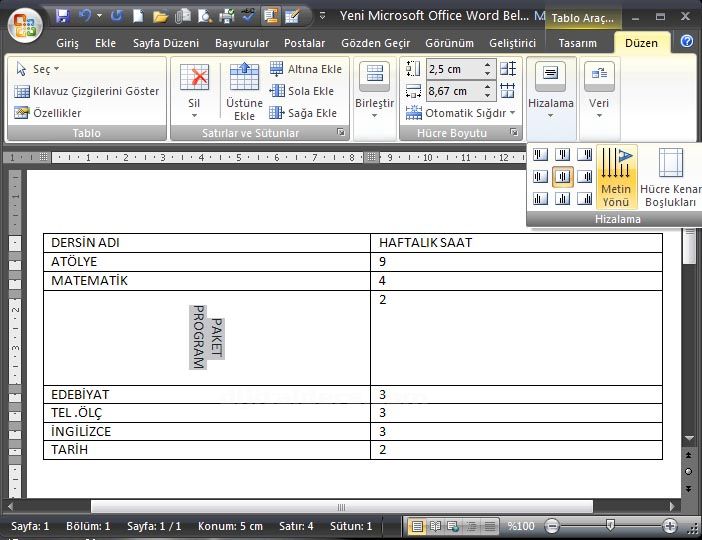Redo the last action
This screenshot has height=540, width=702.
(116, 16)
